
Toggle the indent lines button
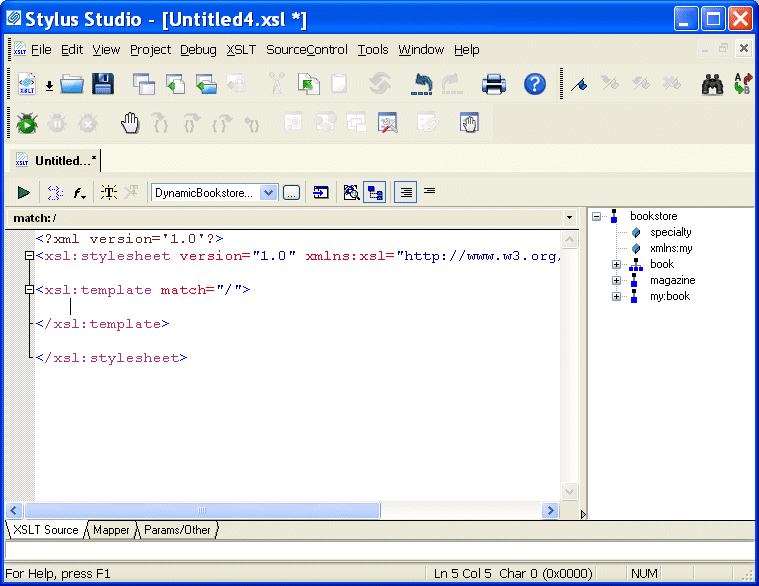coord(405,192)
